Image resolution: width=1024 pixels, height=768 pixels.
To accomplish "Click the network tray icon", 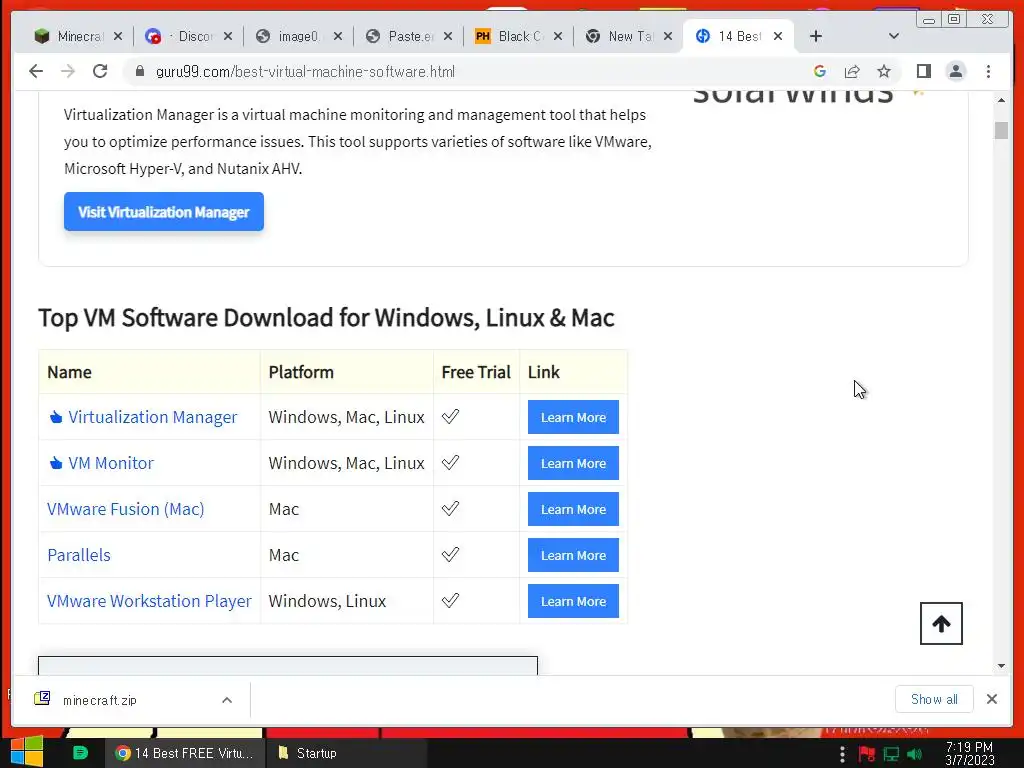I will click(891, 754).
